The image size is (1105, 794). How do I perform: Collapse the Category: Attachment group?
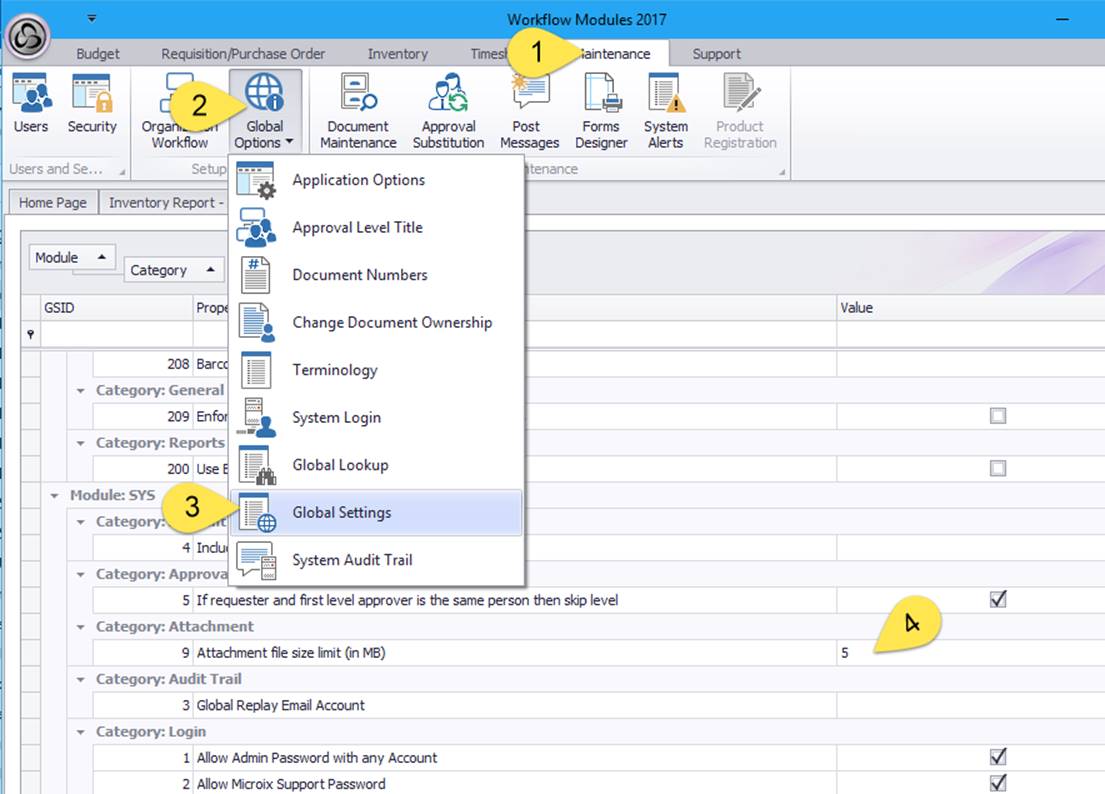pos(82,627)
